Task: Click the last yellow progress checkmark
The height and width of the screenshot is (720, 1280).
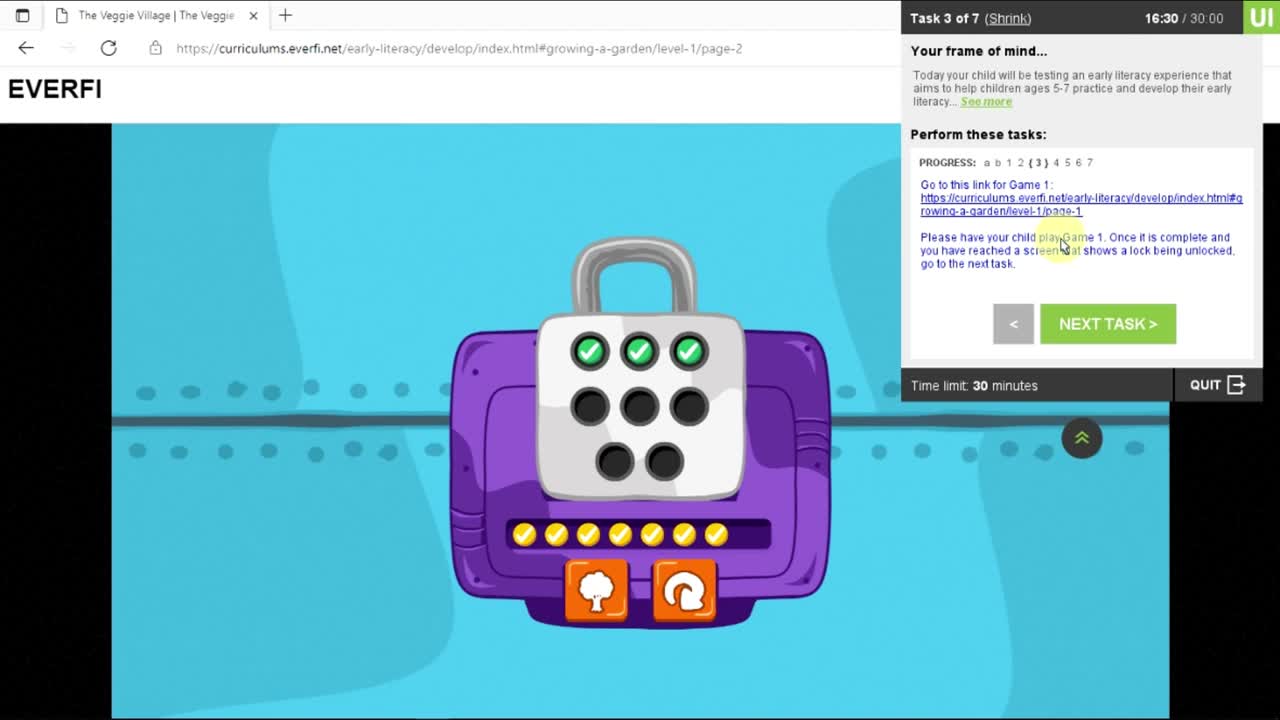Action: click(x=716, y=535)
